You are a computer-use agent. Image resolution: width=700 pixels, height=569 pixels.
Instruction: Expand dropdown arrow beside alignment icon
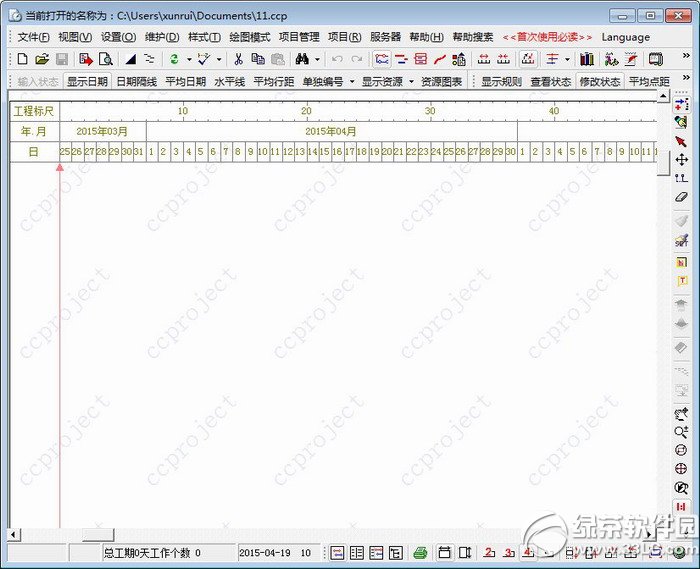pos(567,59)
